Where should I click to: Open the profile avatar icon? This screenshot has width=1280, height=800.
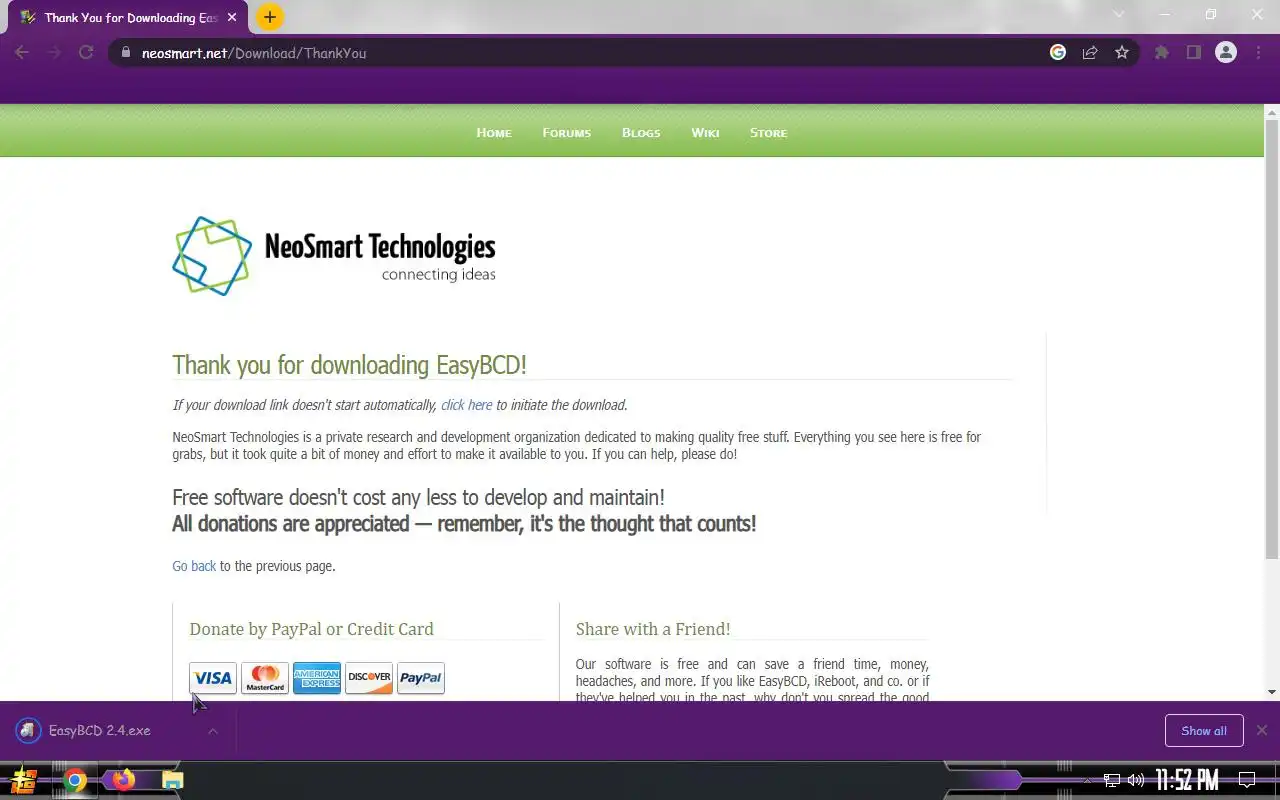(1226, 53)
